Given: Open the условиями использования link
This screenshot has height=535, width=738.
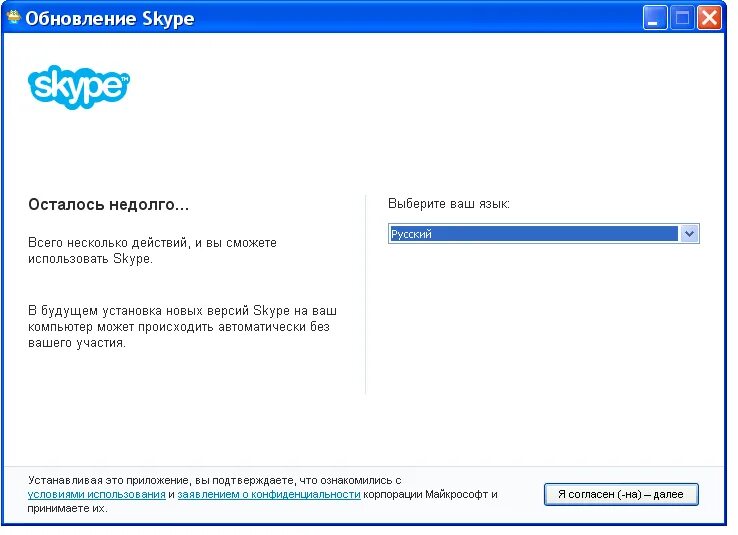Looking at the screenshot, I should coord(96,495).
